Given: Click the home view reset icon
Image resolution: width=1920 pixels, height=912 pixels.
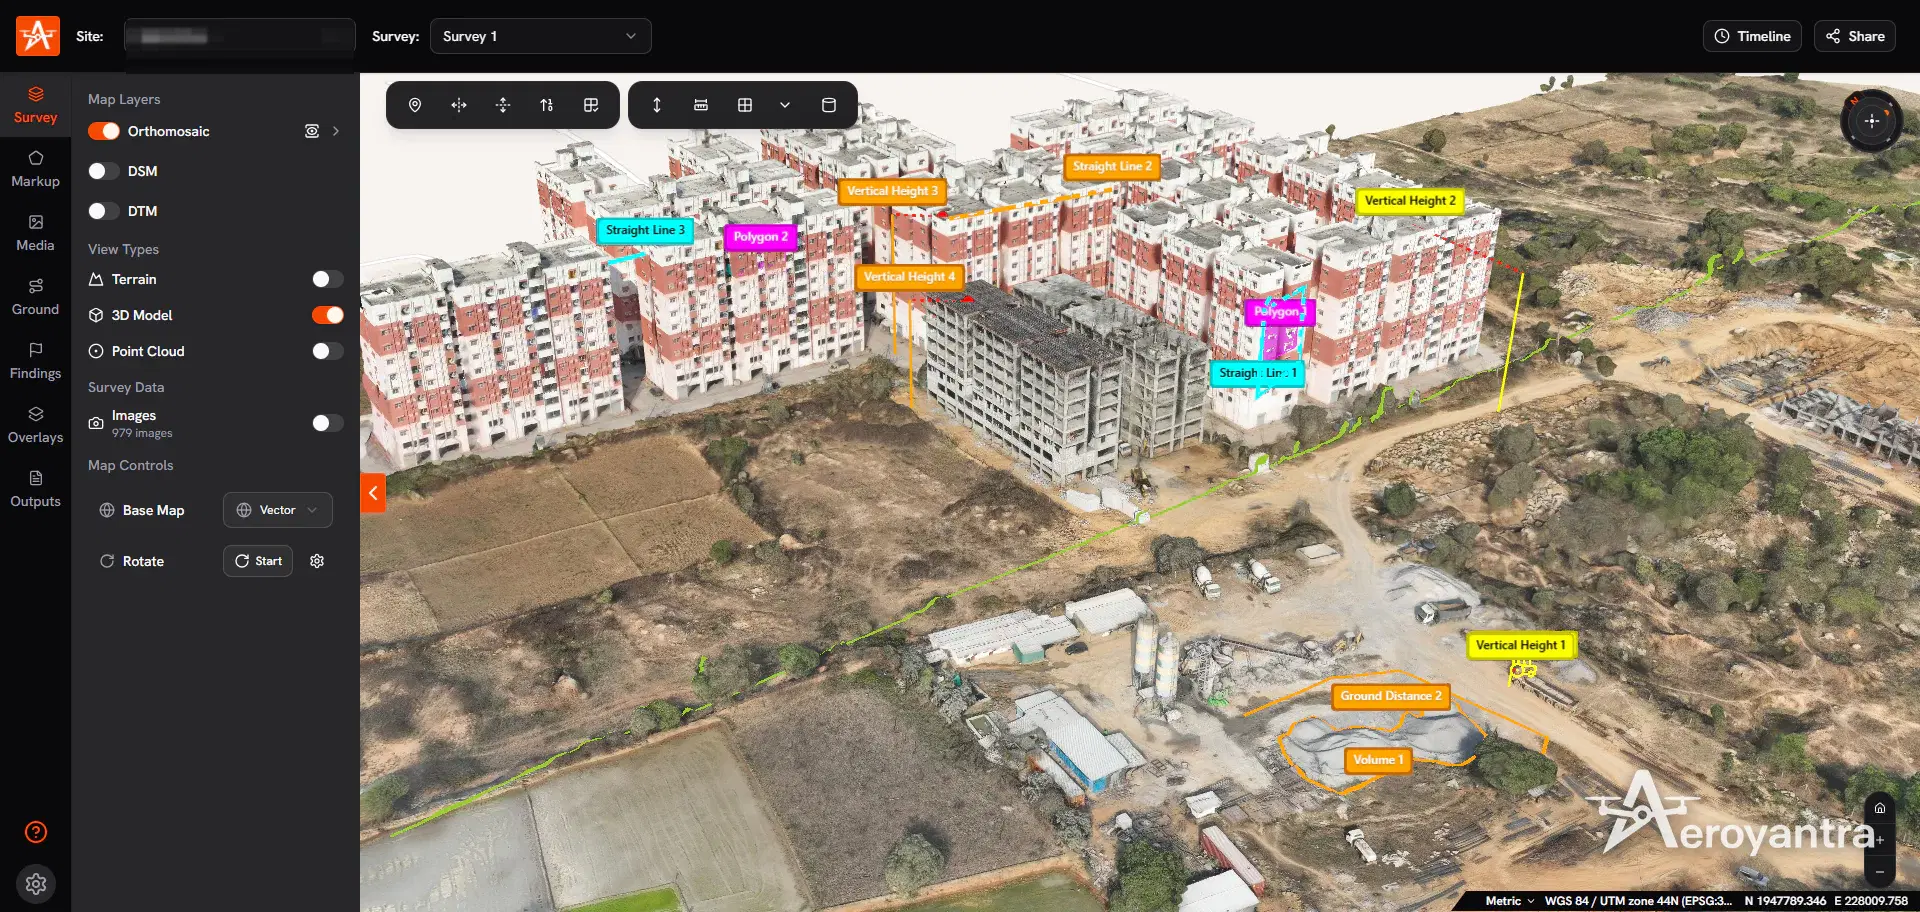Looking at the screenshot, I should click(1880, 808).
